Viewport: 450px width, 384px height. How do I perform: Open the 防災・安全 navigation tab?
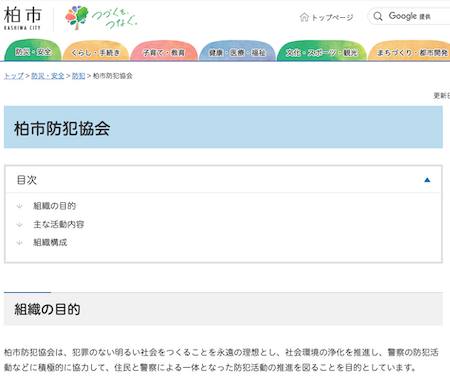click(x=33, y=51)
